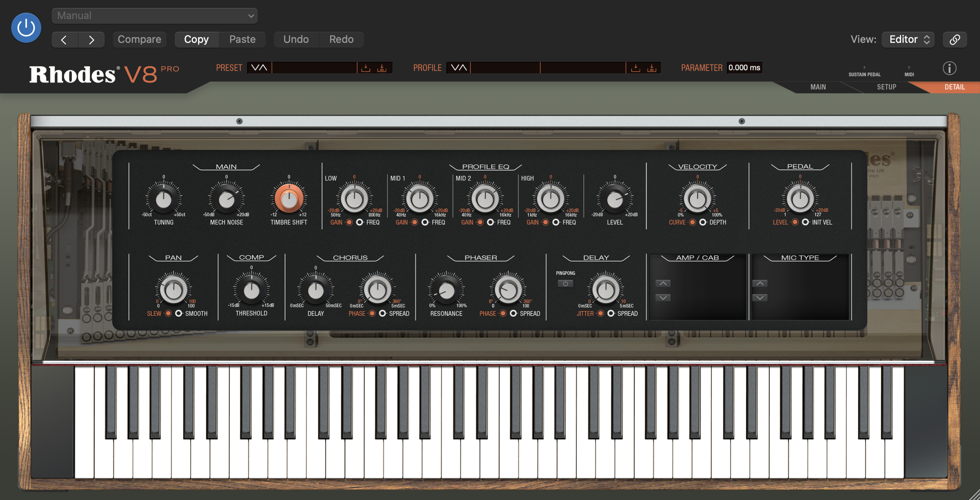The image size is (980, 500).
Task: Click the DELAY jitter knob
Action: [x=605, y=290]
